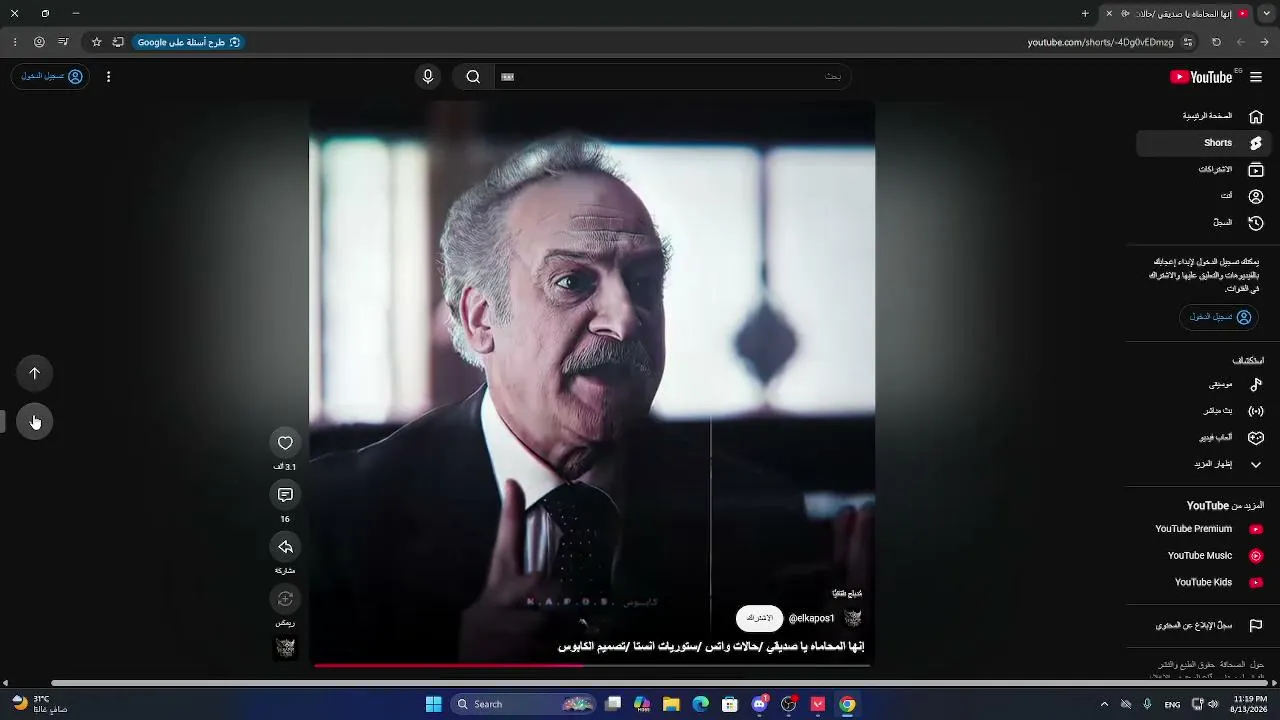Click in the YouTube search field

click(672, 77)
